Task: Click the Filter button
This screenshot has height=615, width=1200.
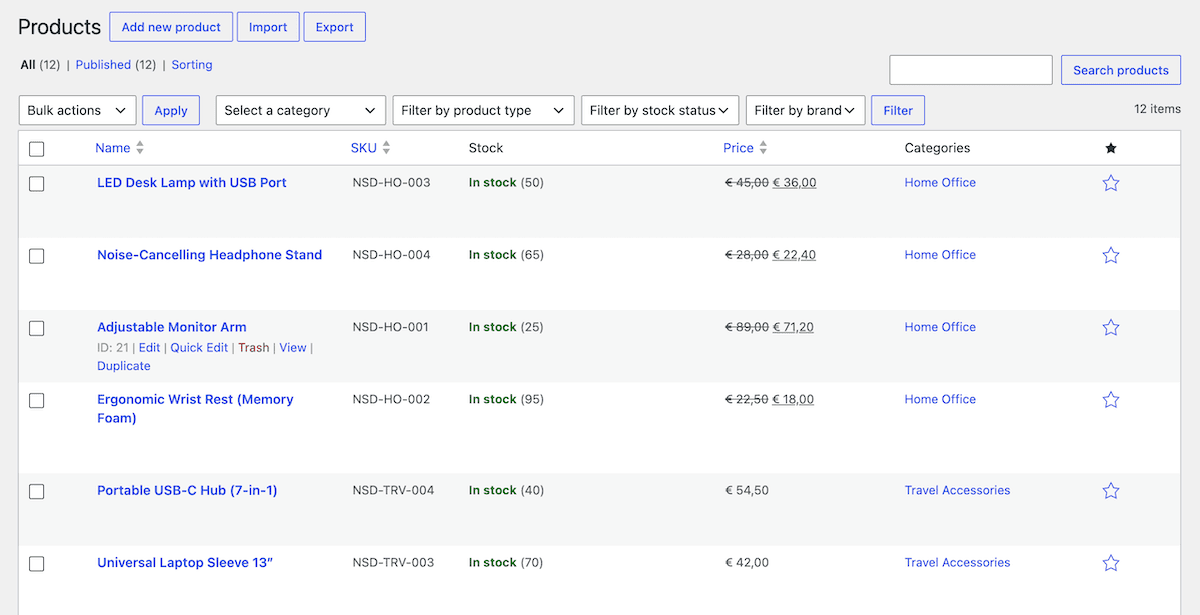Action: click(x=898, y=110)
